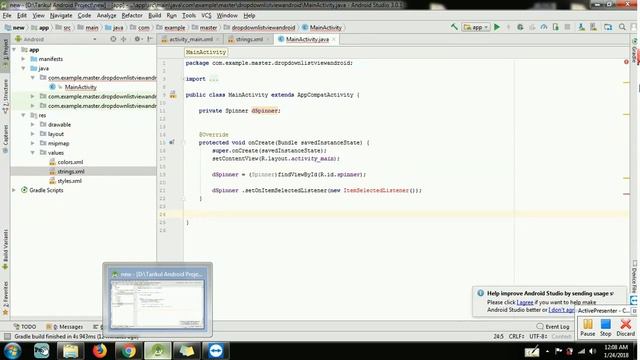
Task: Click the Collapse All icon in the Project panel
Action: tap(123, 39)
